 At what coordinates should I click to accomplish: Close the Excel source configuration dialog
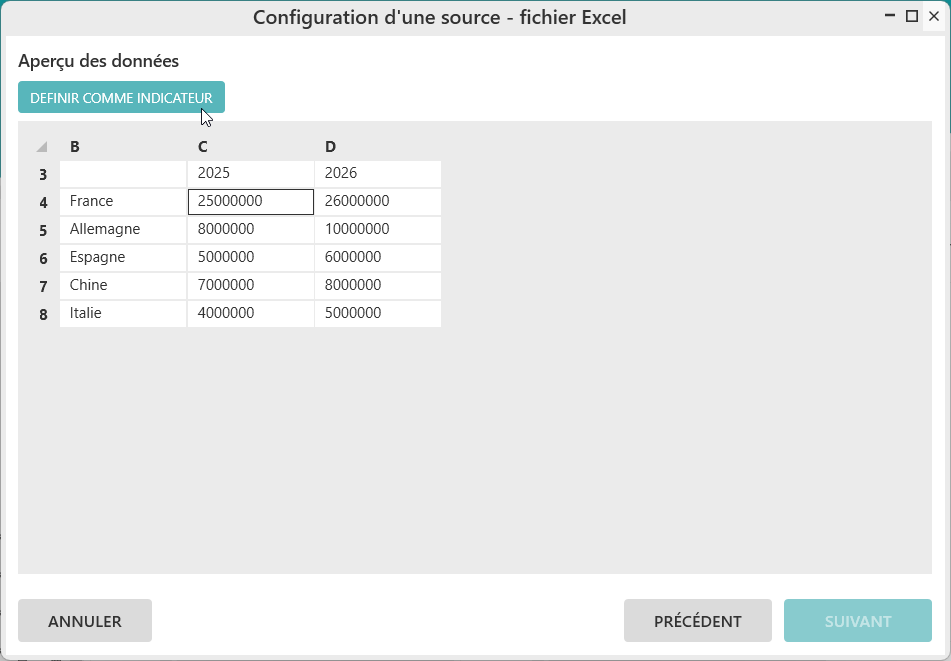933,16
